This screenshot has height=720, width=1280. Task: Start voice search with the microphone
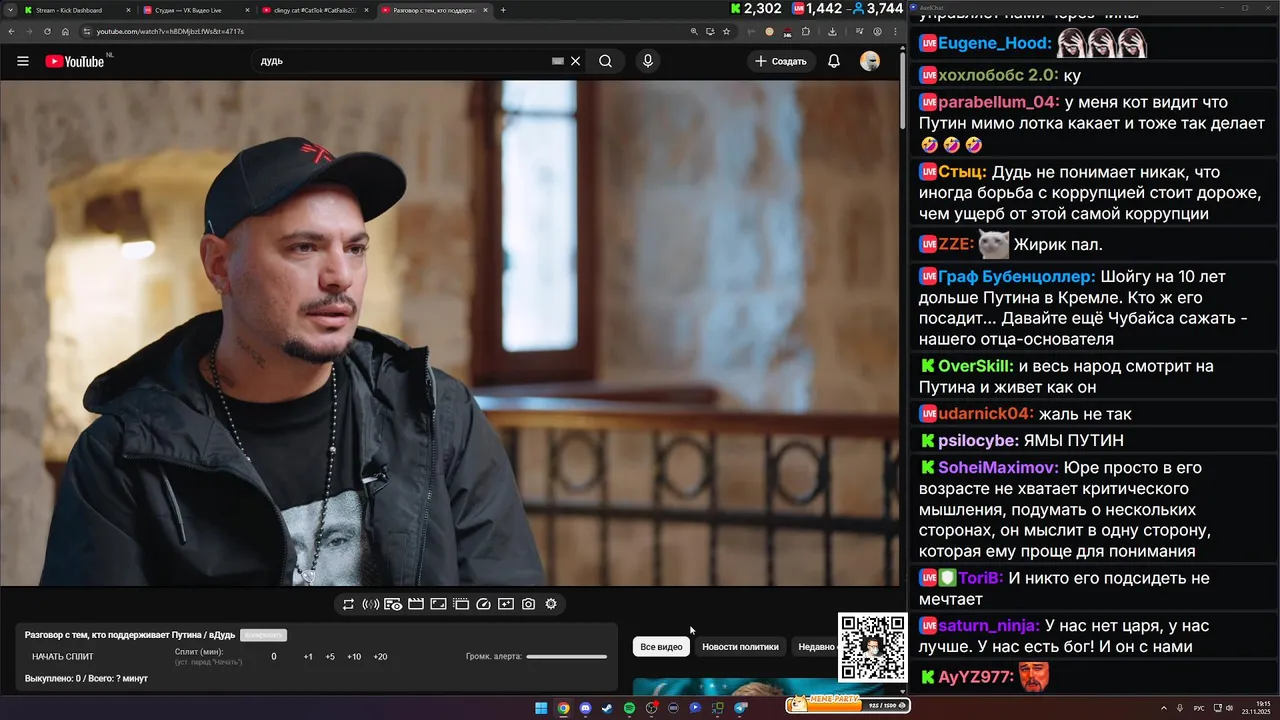coord(648,61)
